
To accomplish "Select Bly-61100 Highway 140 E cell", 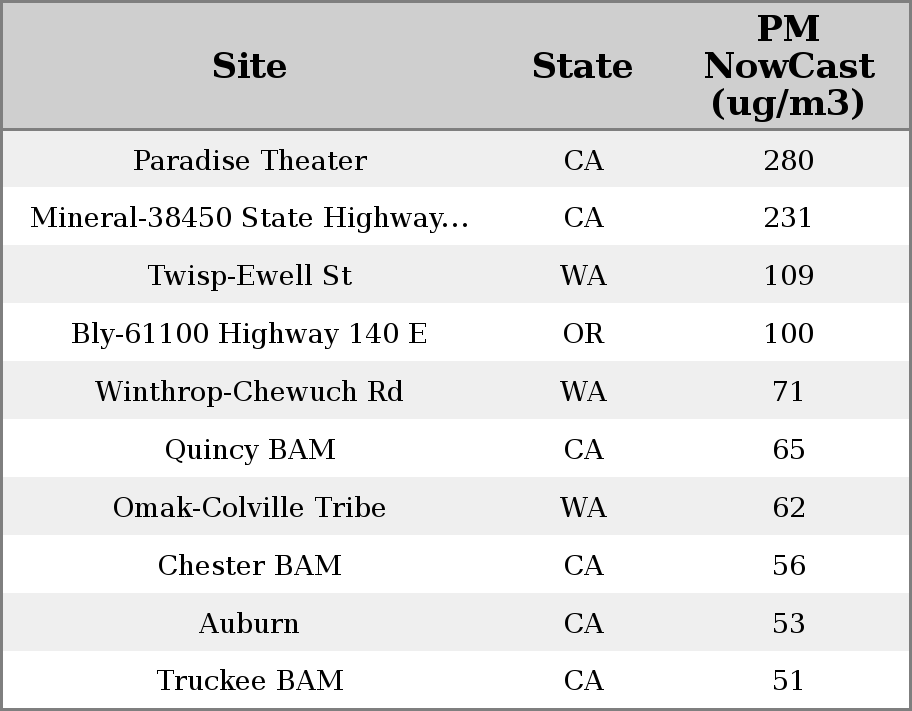I will tap(249, 334).
